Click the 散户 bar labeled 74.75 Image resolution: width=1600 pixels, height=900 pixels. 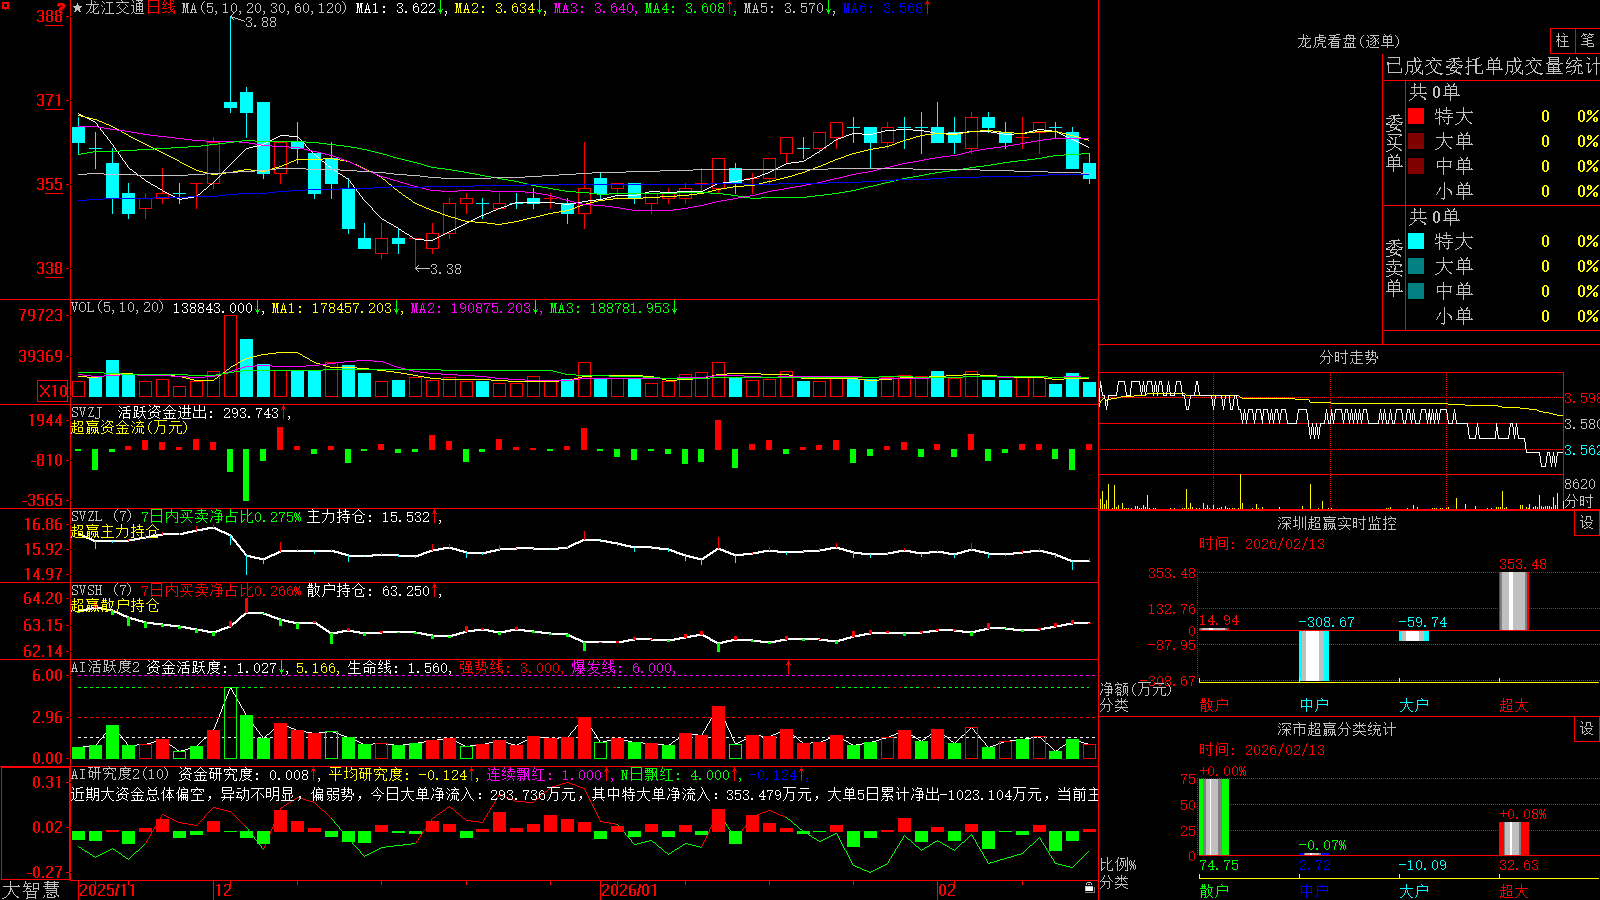(1214, 816)
